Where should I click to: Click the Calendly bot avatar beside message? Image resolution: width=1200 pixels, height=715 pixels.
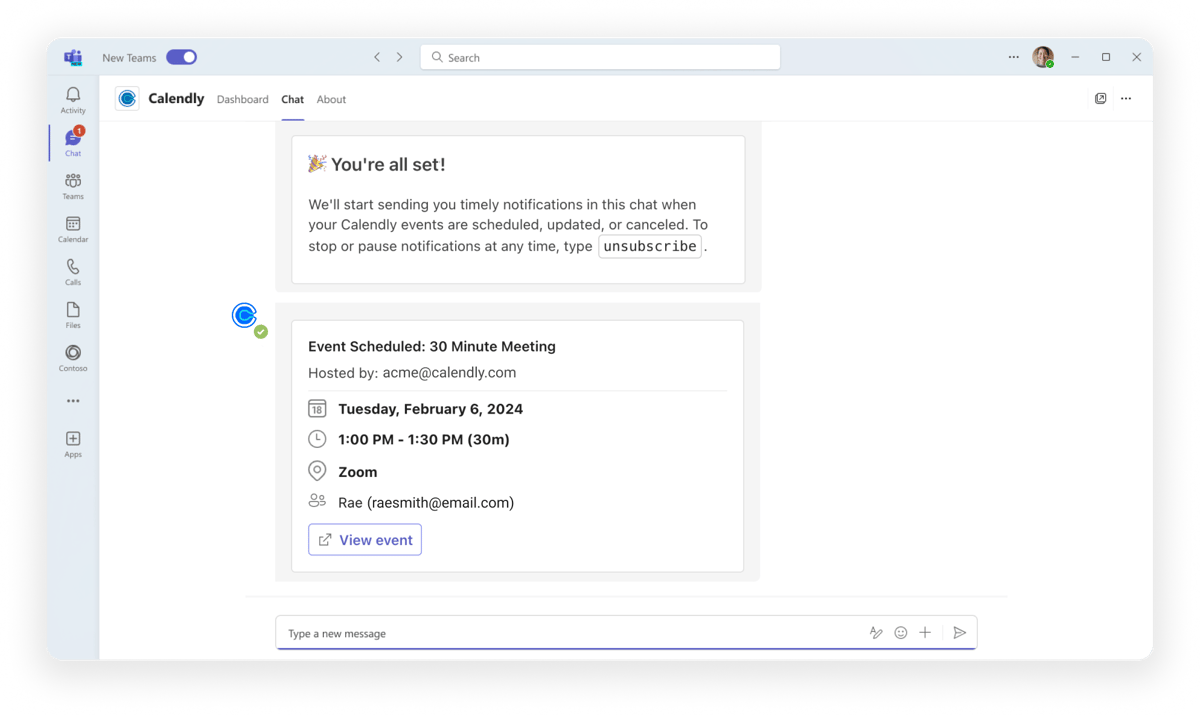245,316
